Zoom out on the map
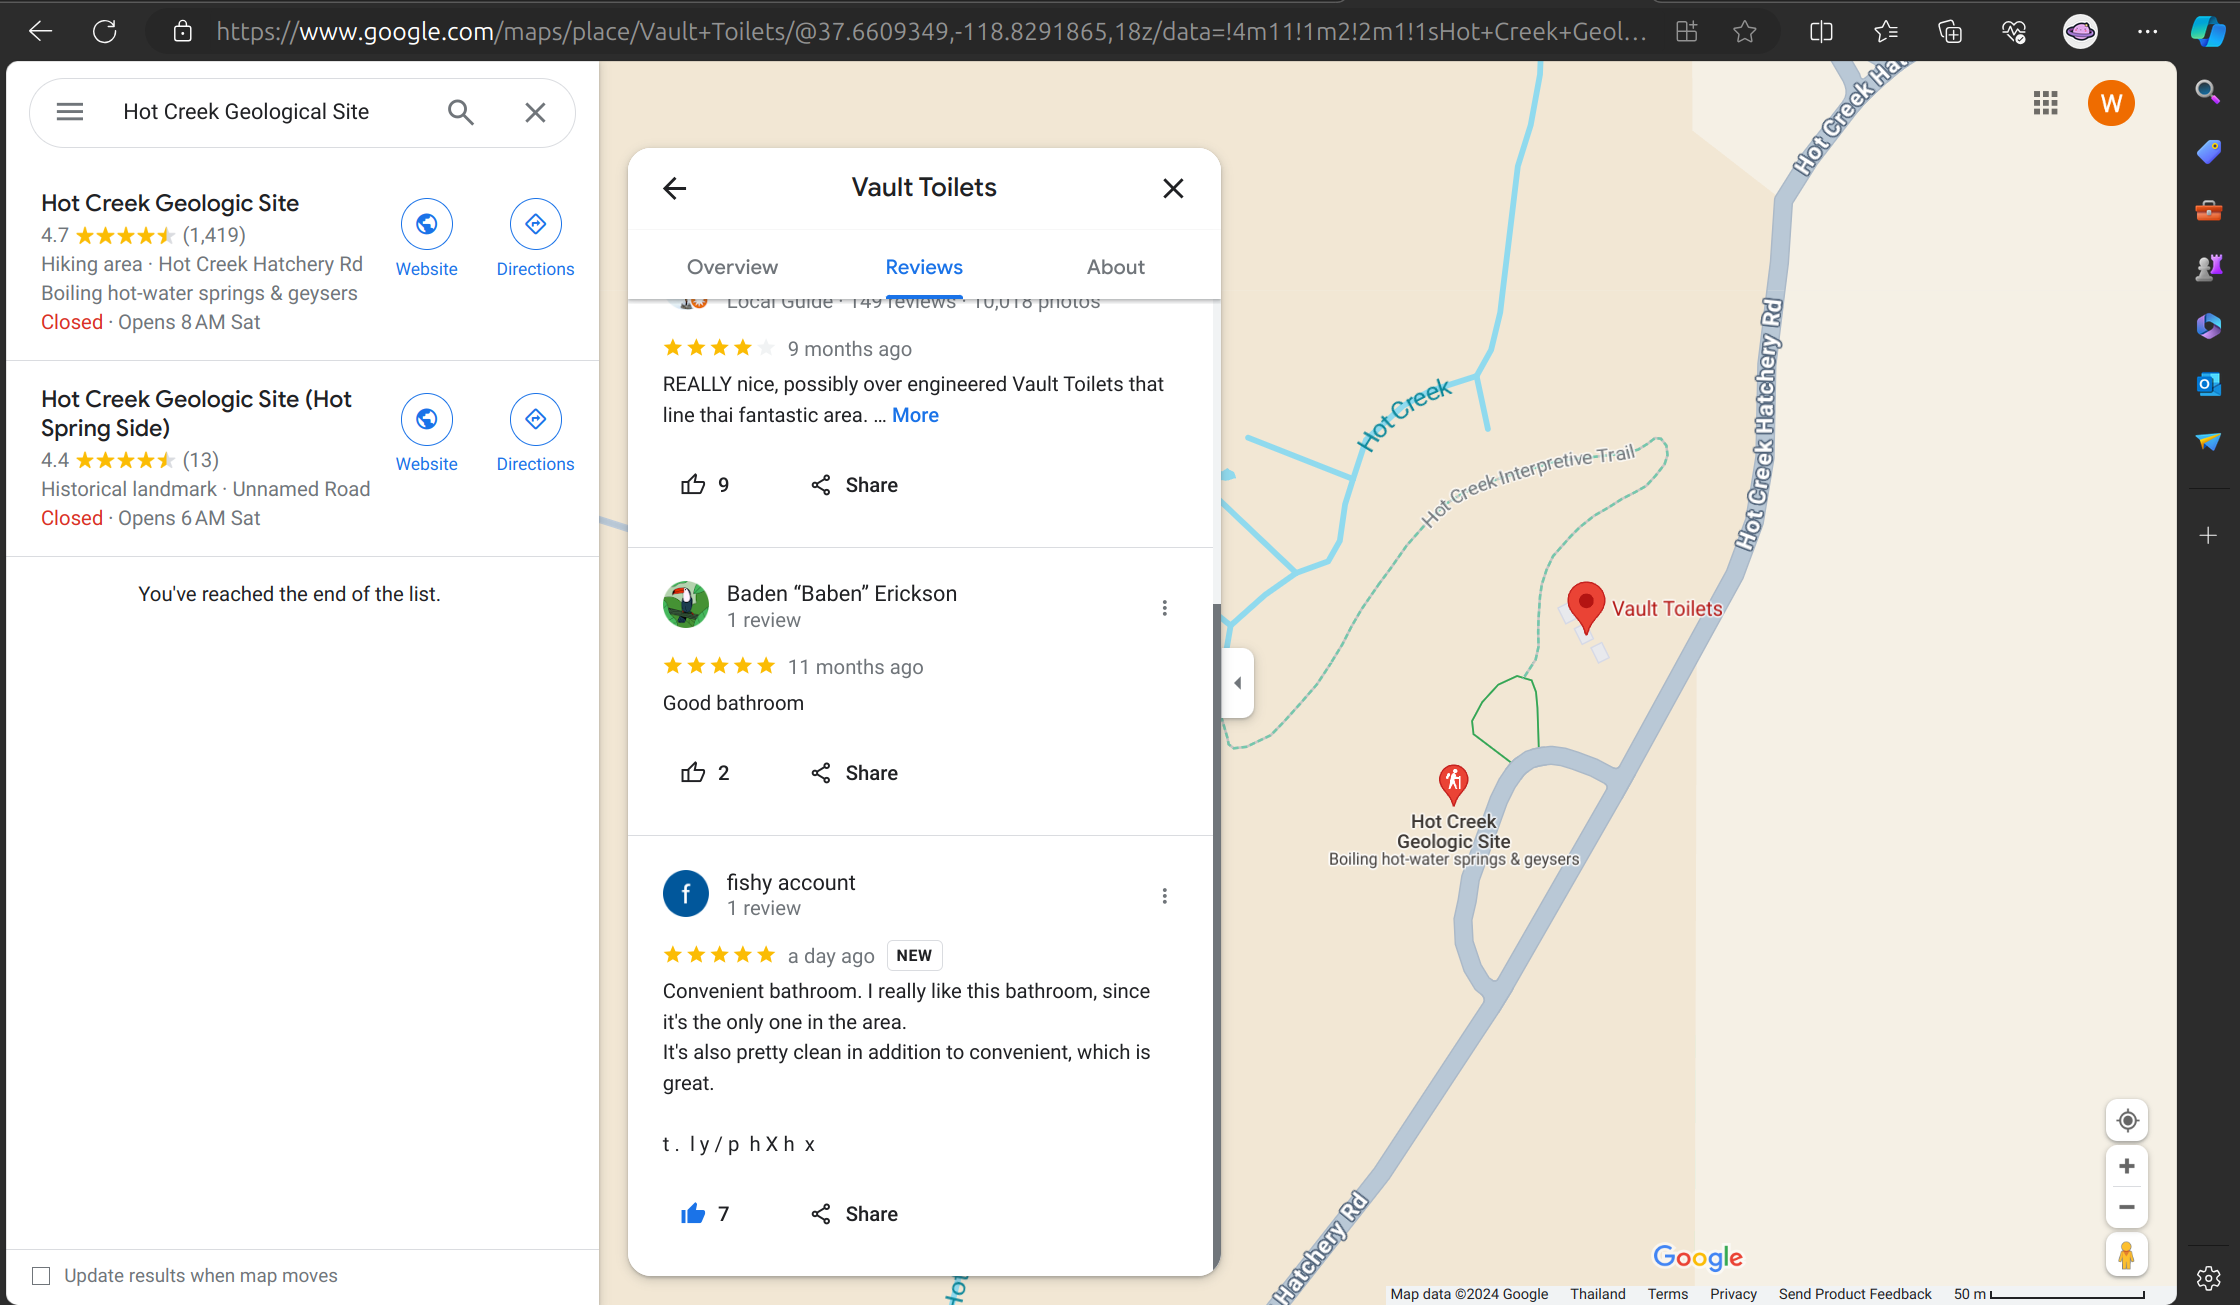This screenshot has height=1305, width=2240. click(x=2127, y=1207)
